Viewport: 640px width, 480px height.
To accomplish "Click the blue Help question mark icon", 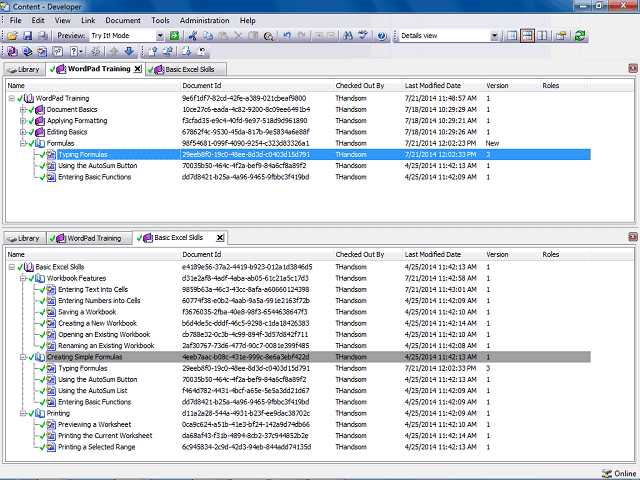I will click(382, 36).
